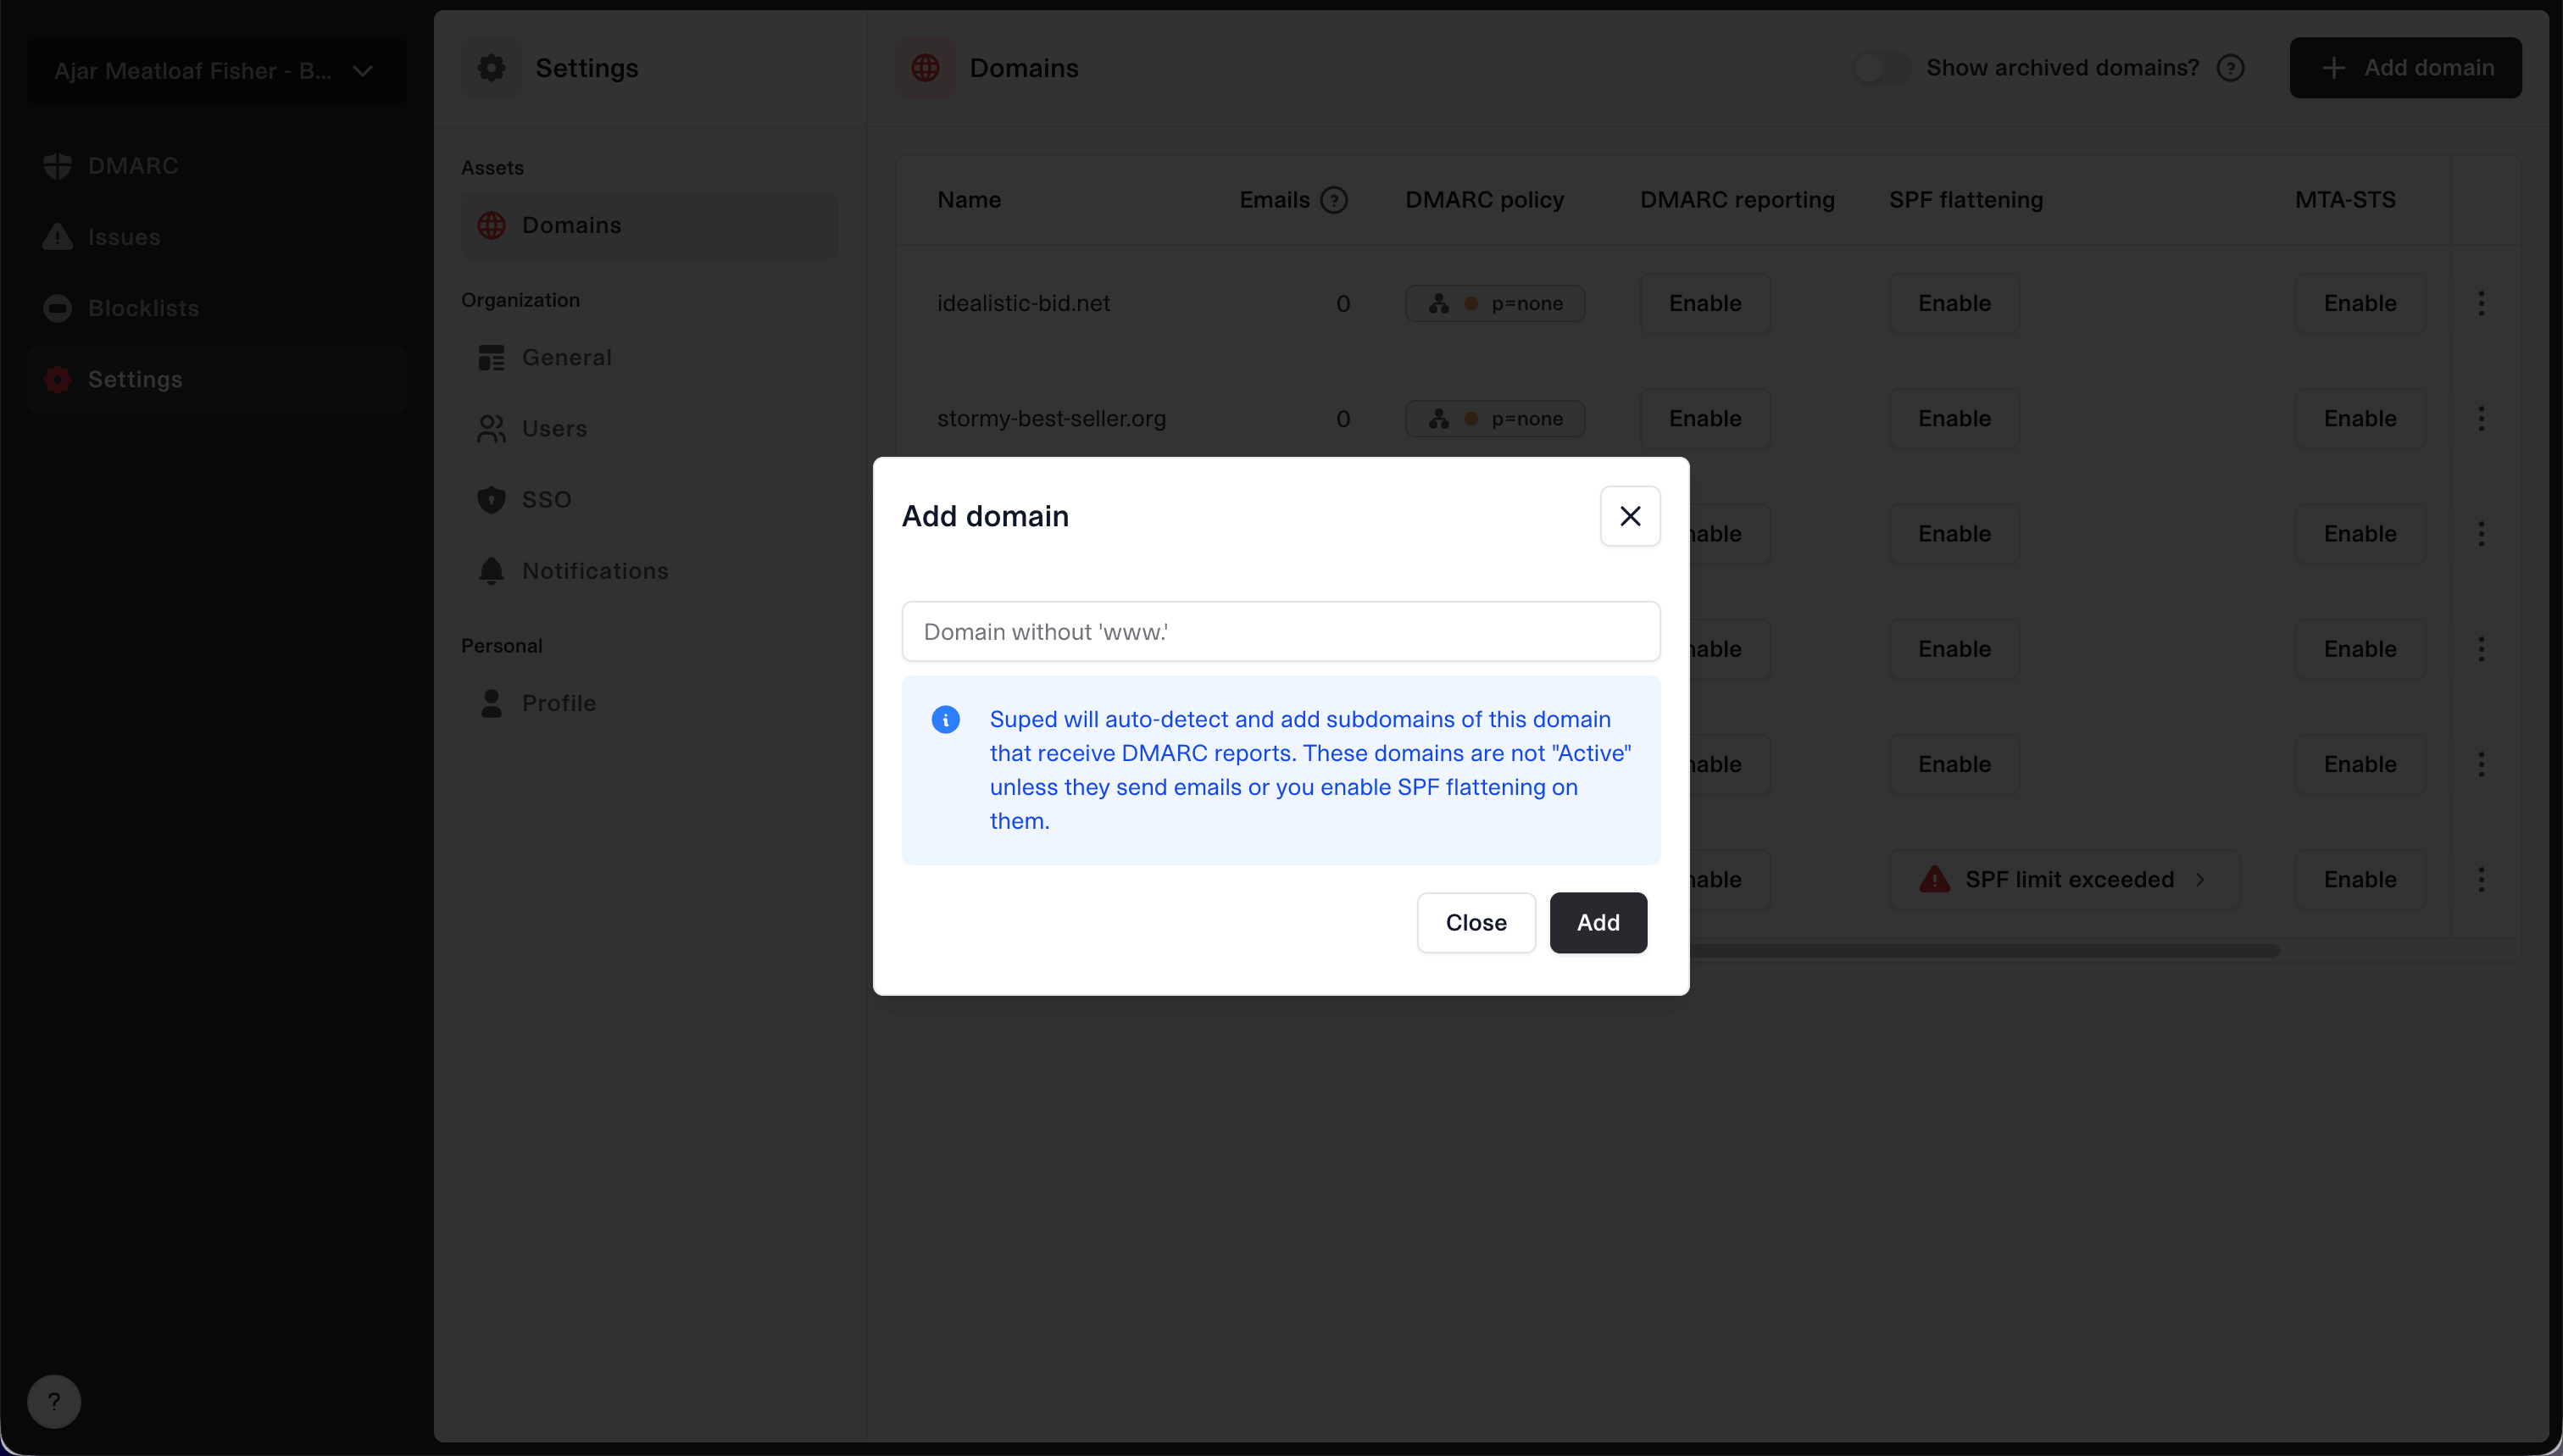This screenshot has height=1456, width=2563.
Task: Click the help icon beside archived domains
Action: (2230, 68)
